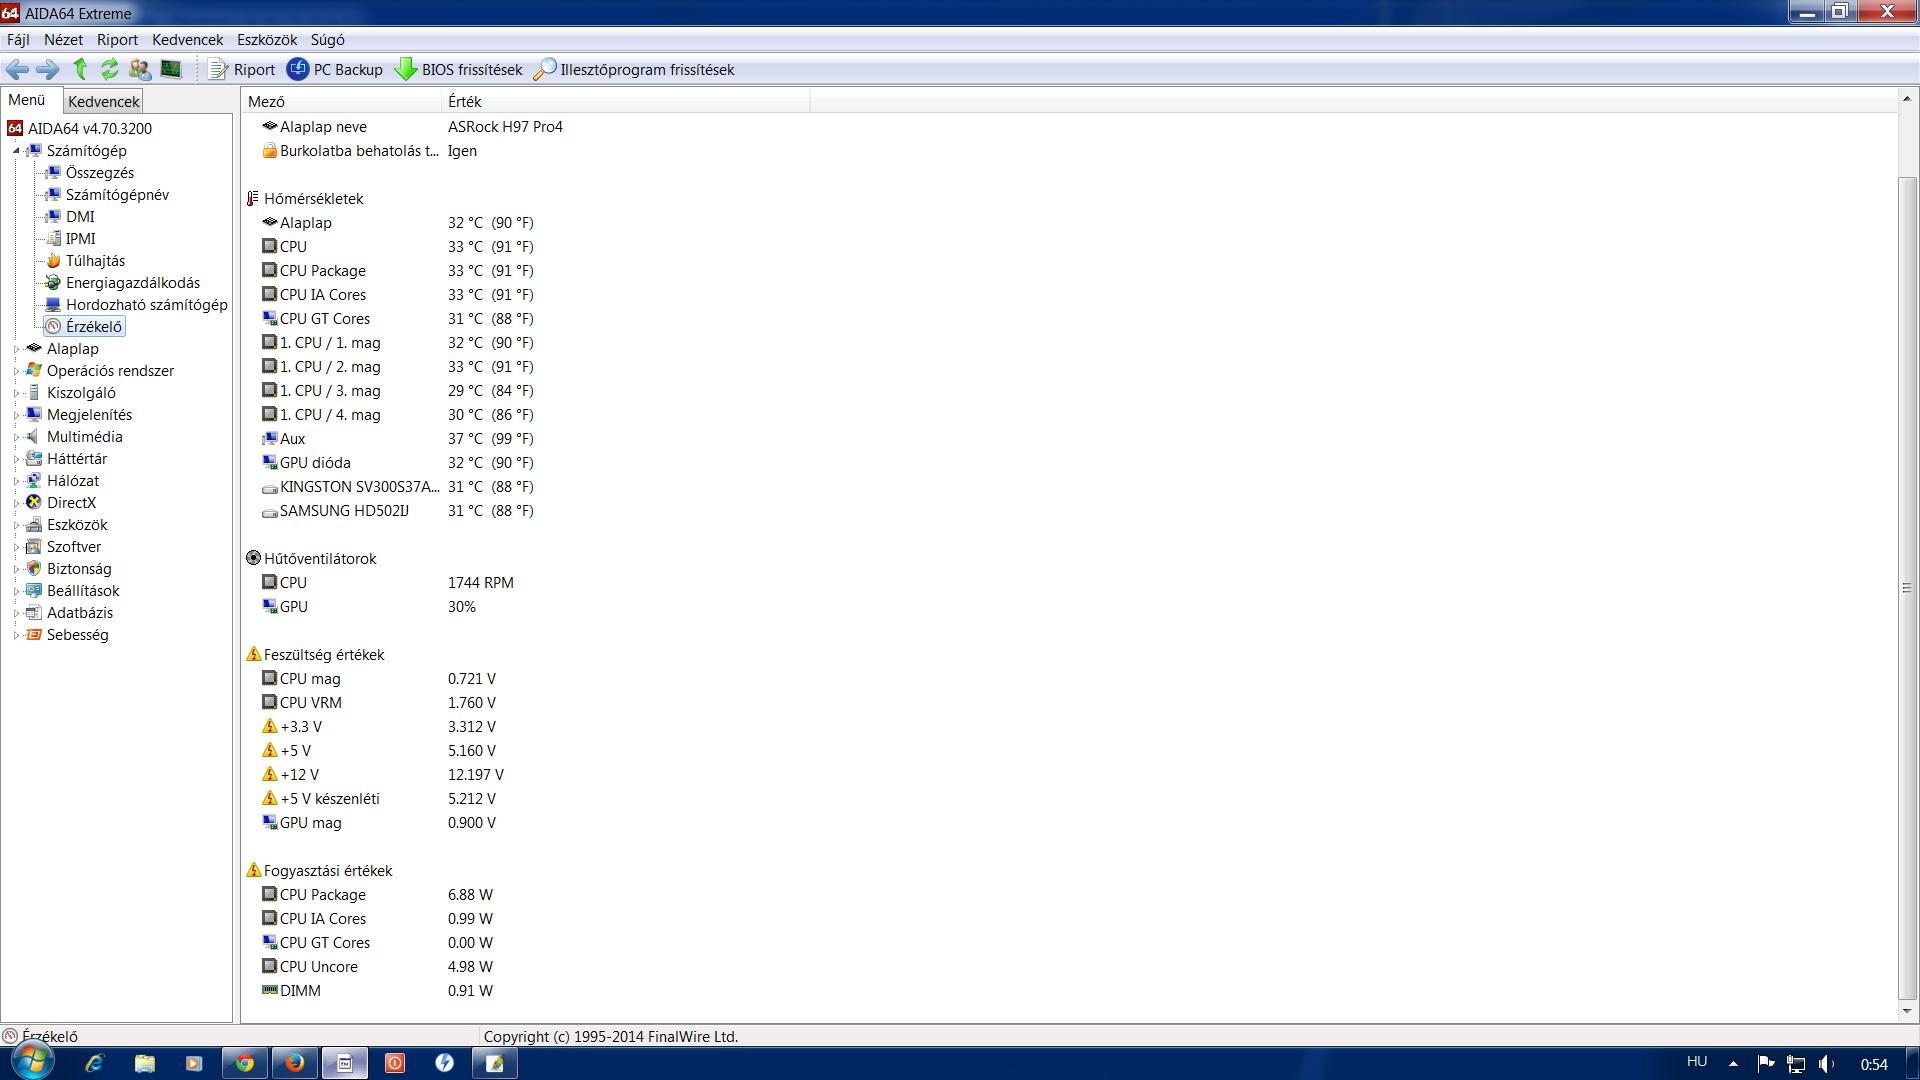Expand the Kiszolgáló tree node

coord(16,393)
